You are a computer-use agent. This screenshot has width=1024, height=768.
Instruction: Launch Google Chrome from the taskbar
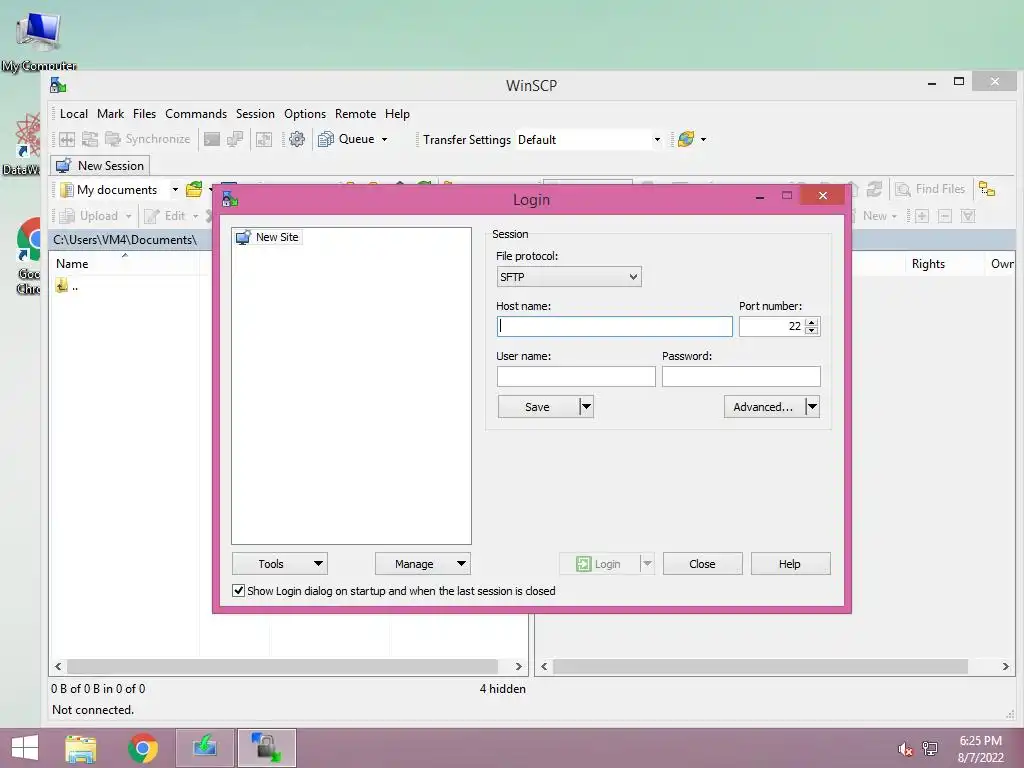pos(142,748)
